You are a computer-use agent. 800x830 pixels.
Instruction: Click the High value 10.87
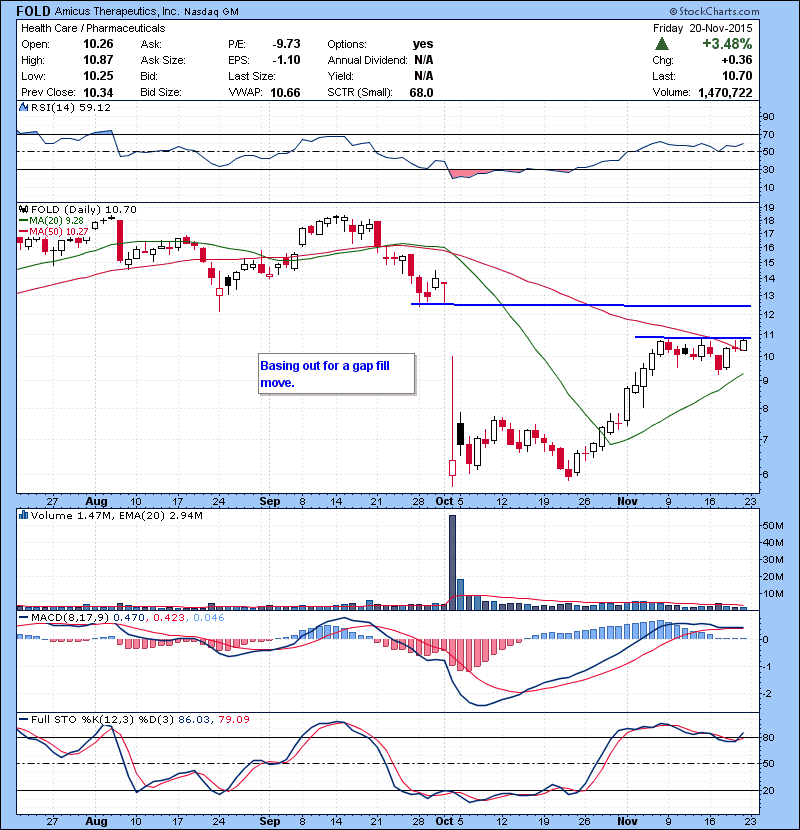coord(98,60)
